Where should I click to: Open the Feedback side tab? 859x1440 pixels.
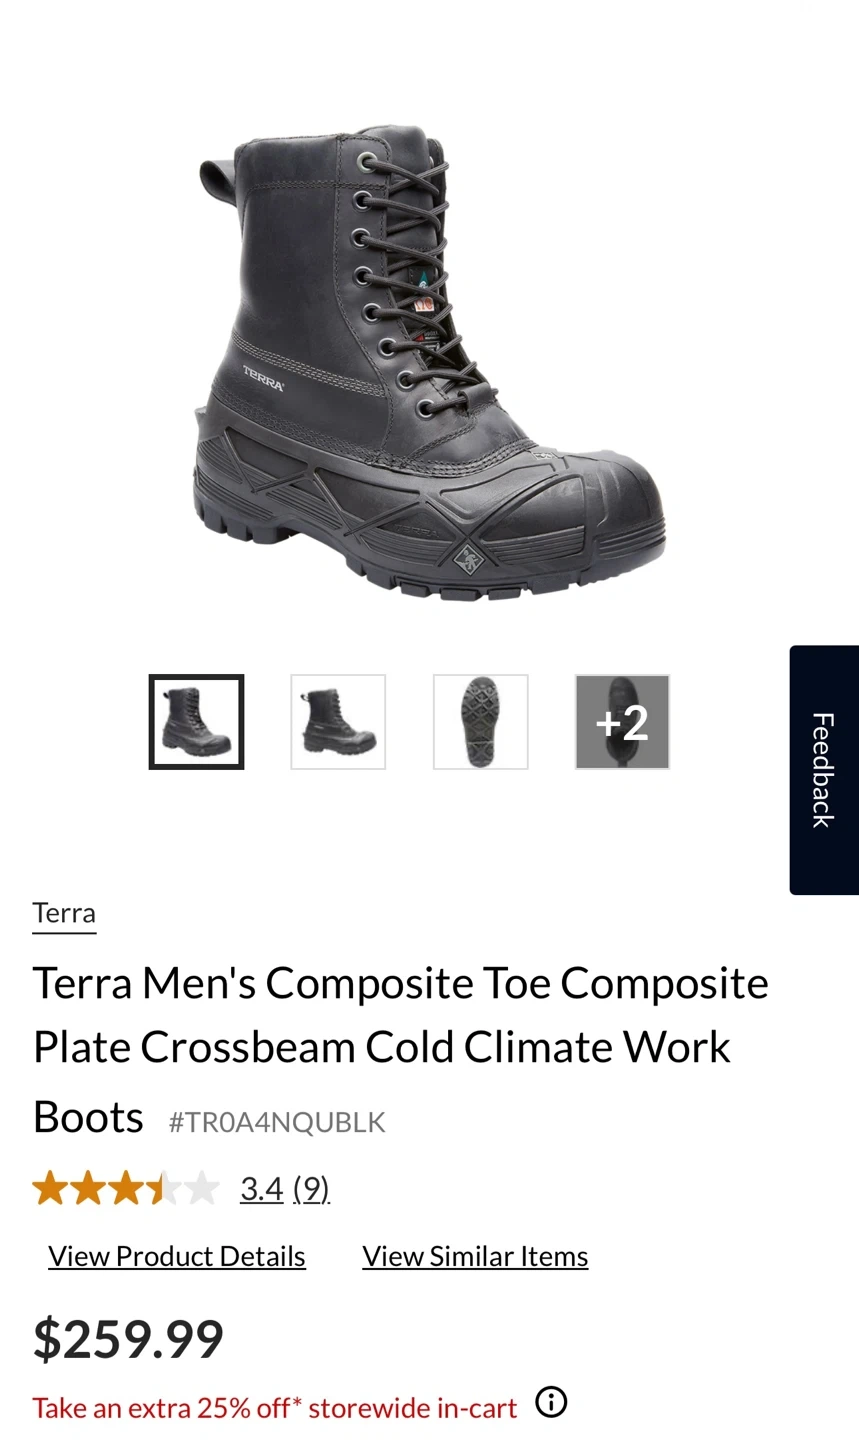coord(823,770)
